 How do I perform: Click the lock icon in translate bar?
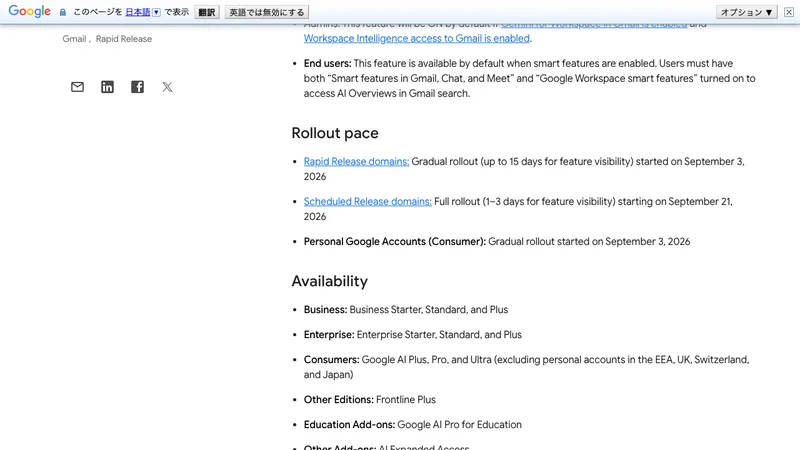[x=63, y=12]
